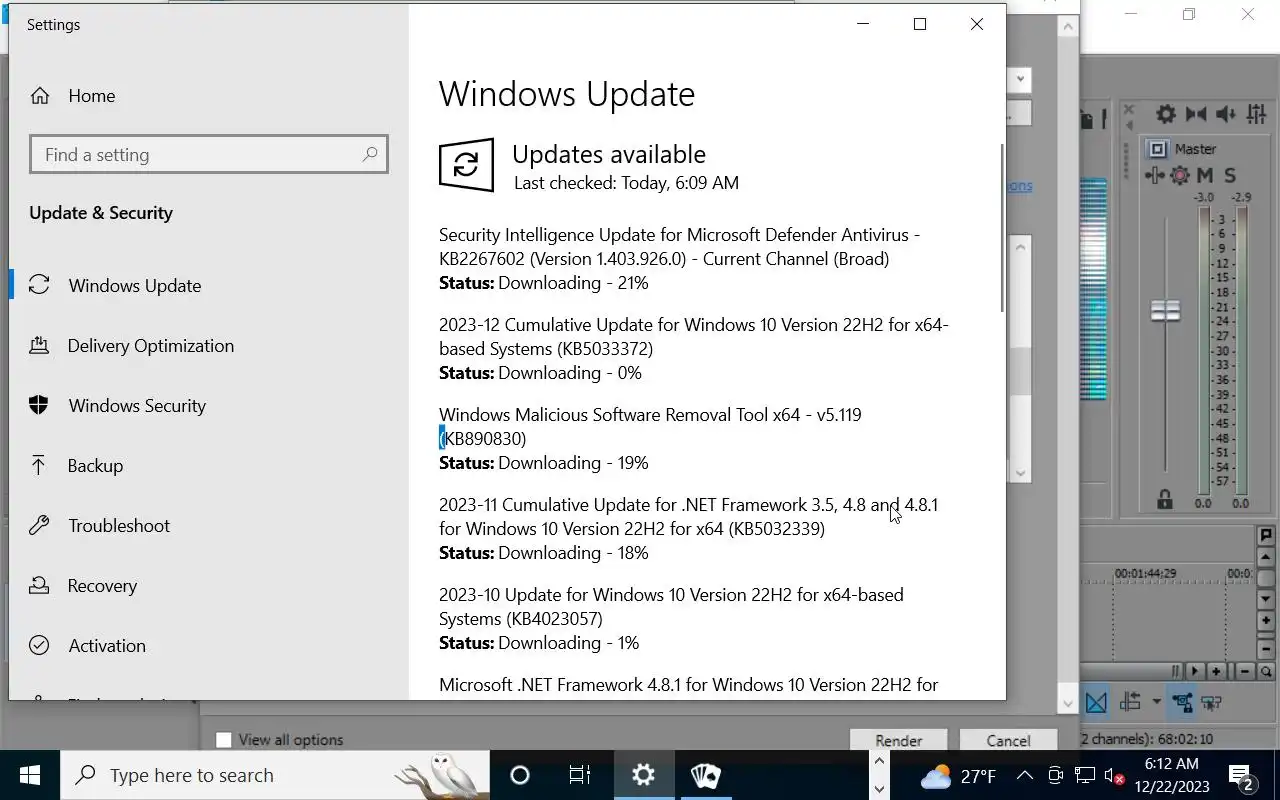The width and height of the screenshot is (1280, 800).
Task: Click the left Master peak meter
Action: 1203,350
